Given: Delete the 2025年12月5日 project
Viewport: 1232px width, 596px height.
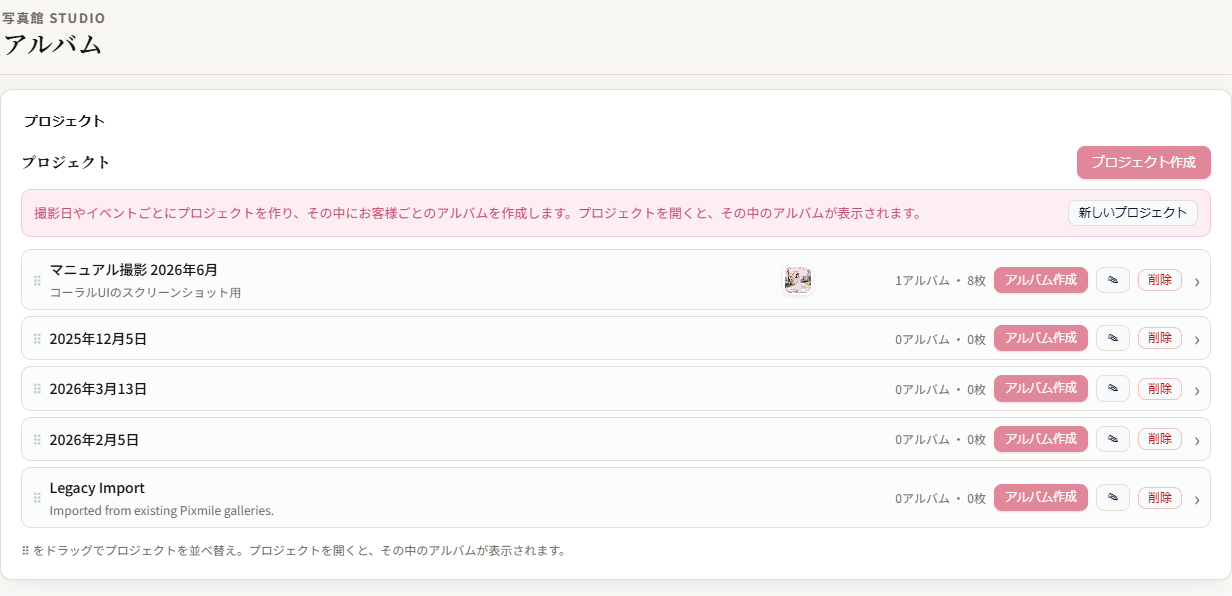Looking at the screenshot, I should [1160, 338].
